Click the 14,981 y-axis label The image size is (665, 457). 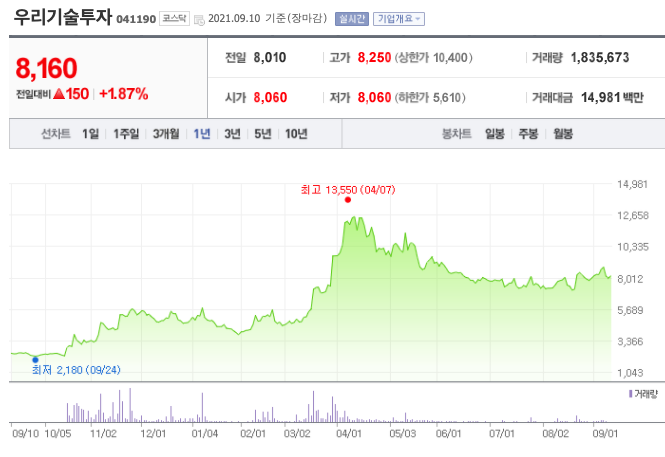[632, 184]
